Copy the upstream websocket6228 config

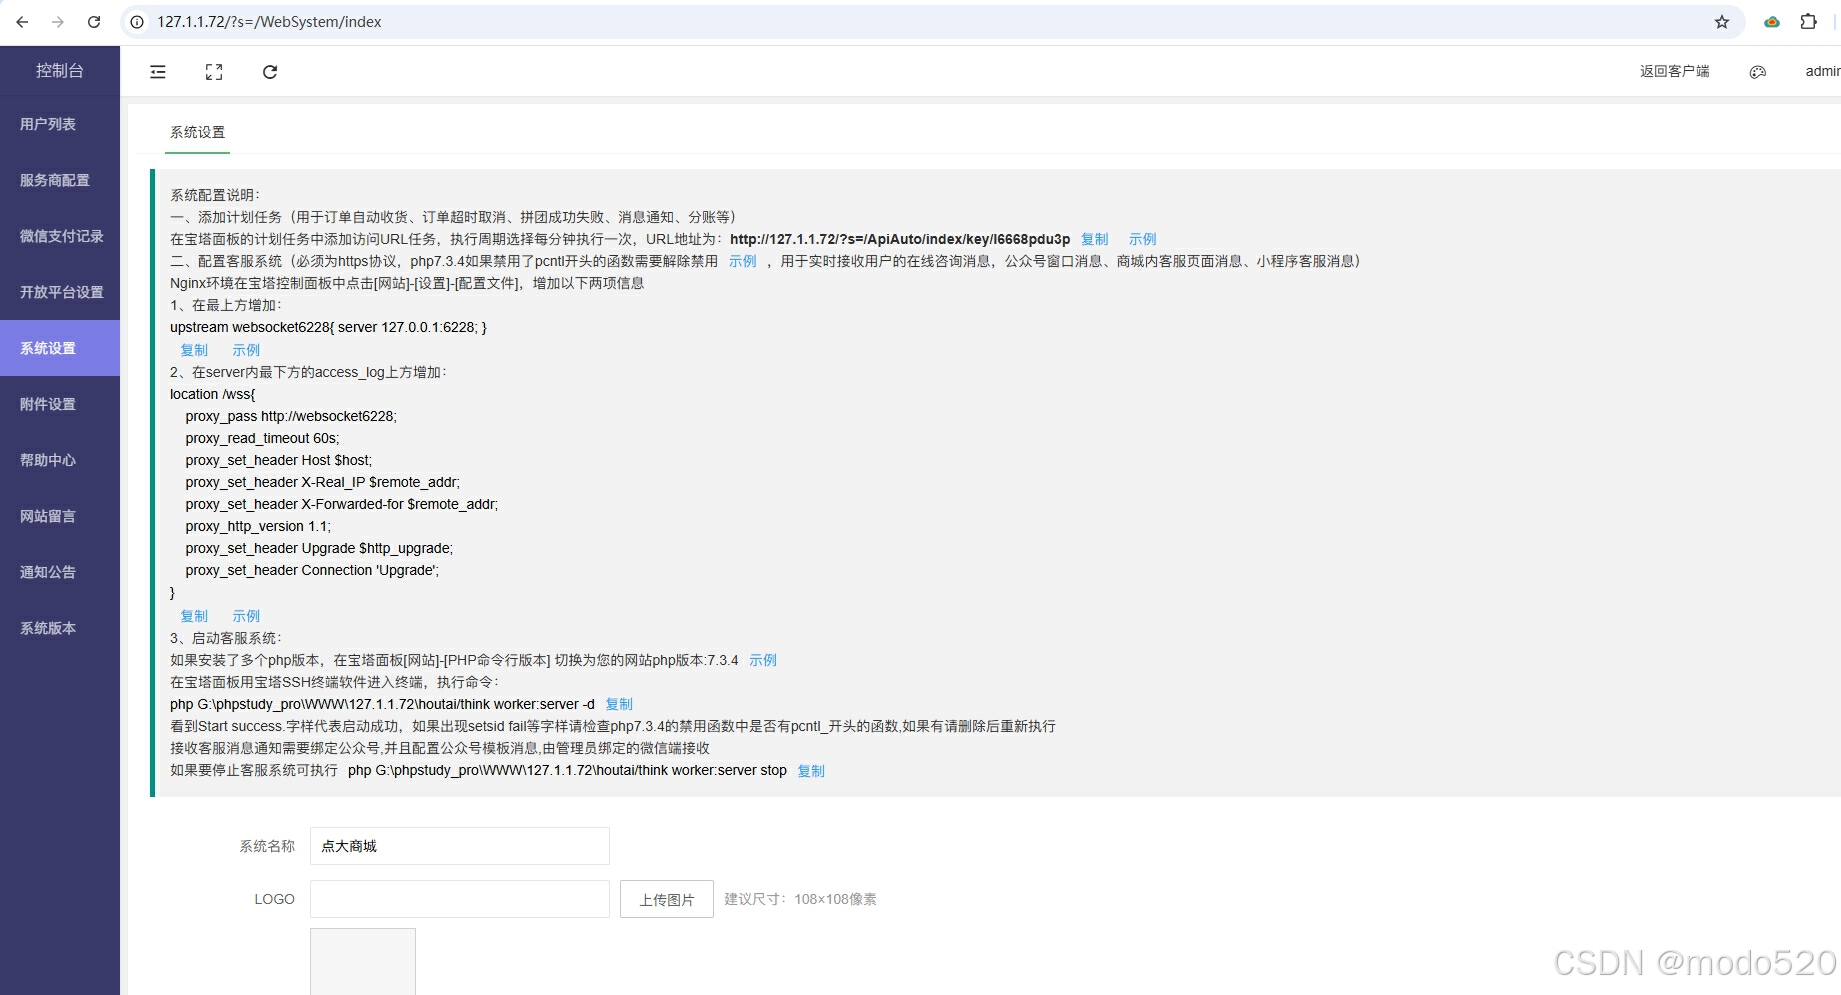[194, 350]
